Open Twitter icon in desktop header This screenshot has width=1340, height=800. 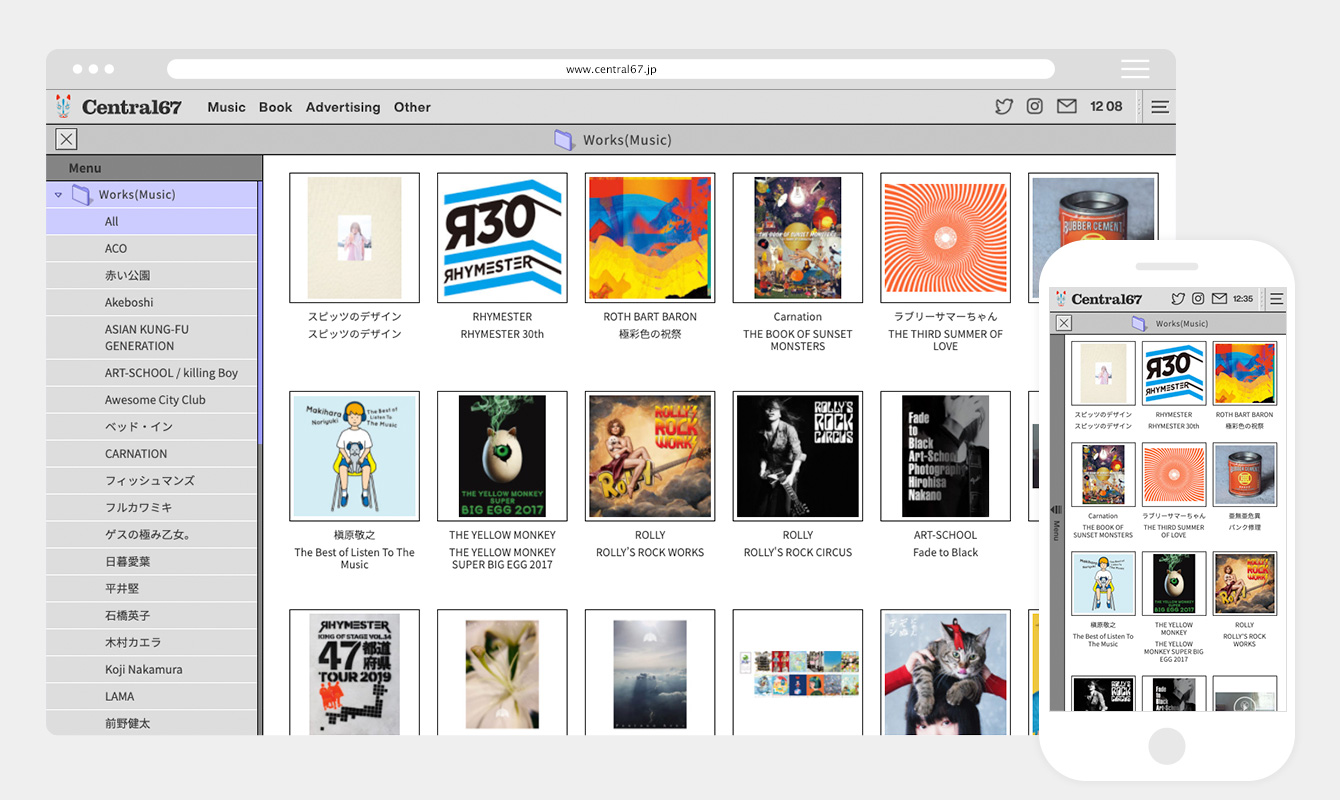tap(1004, 107)
